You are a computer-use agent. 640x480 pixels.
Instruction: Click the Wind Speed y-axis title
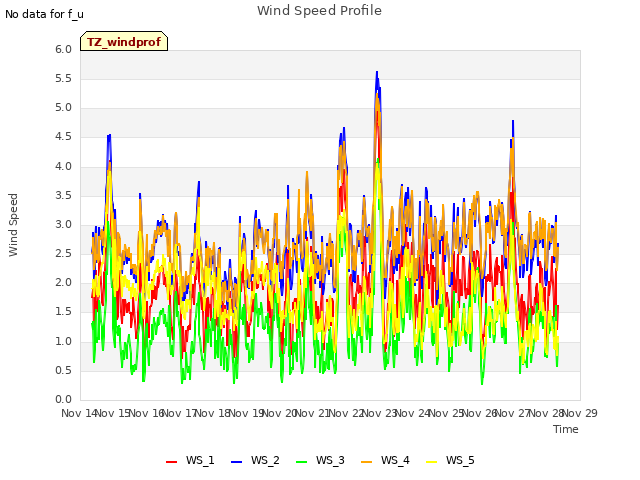13,225
